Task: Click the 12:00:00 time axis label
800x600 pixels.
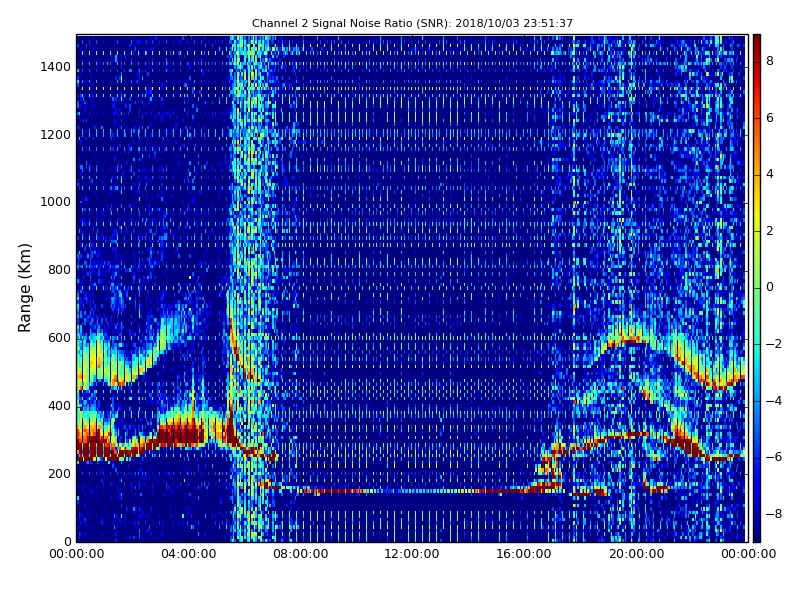Action: [412, 554]
